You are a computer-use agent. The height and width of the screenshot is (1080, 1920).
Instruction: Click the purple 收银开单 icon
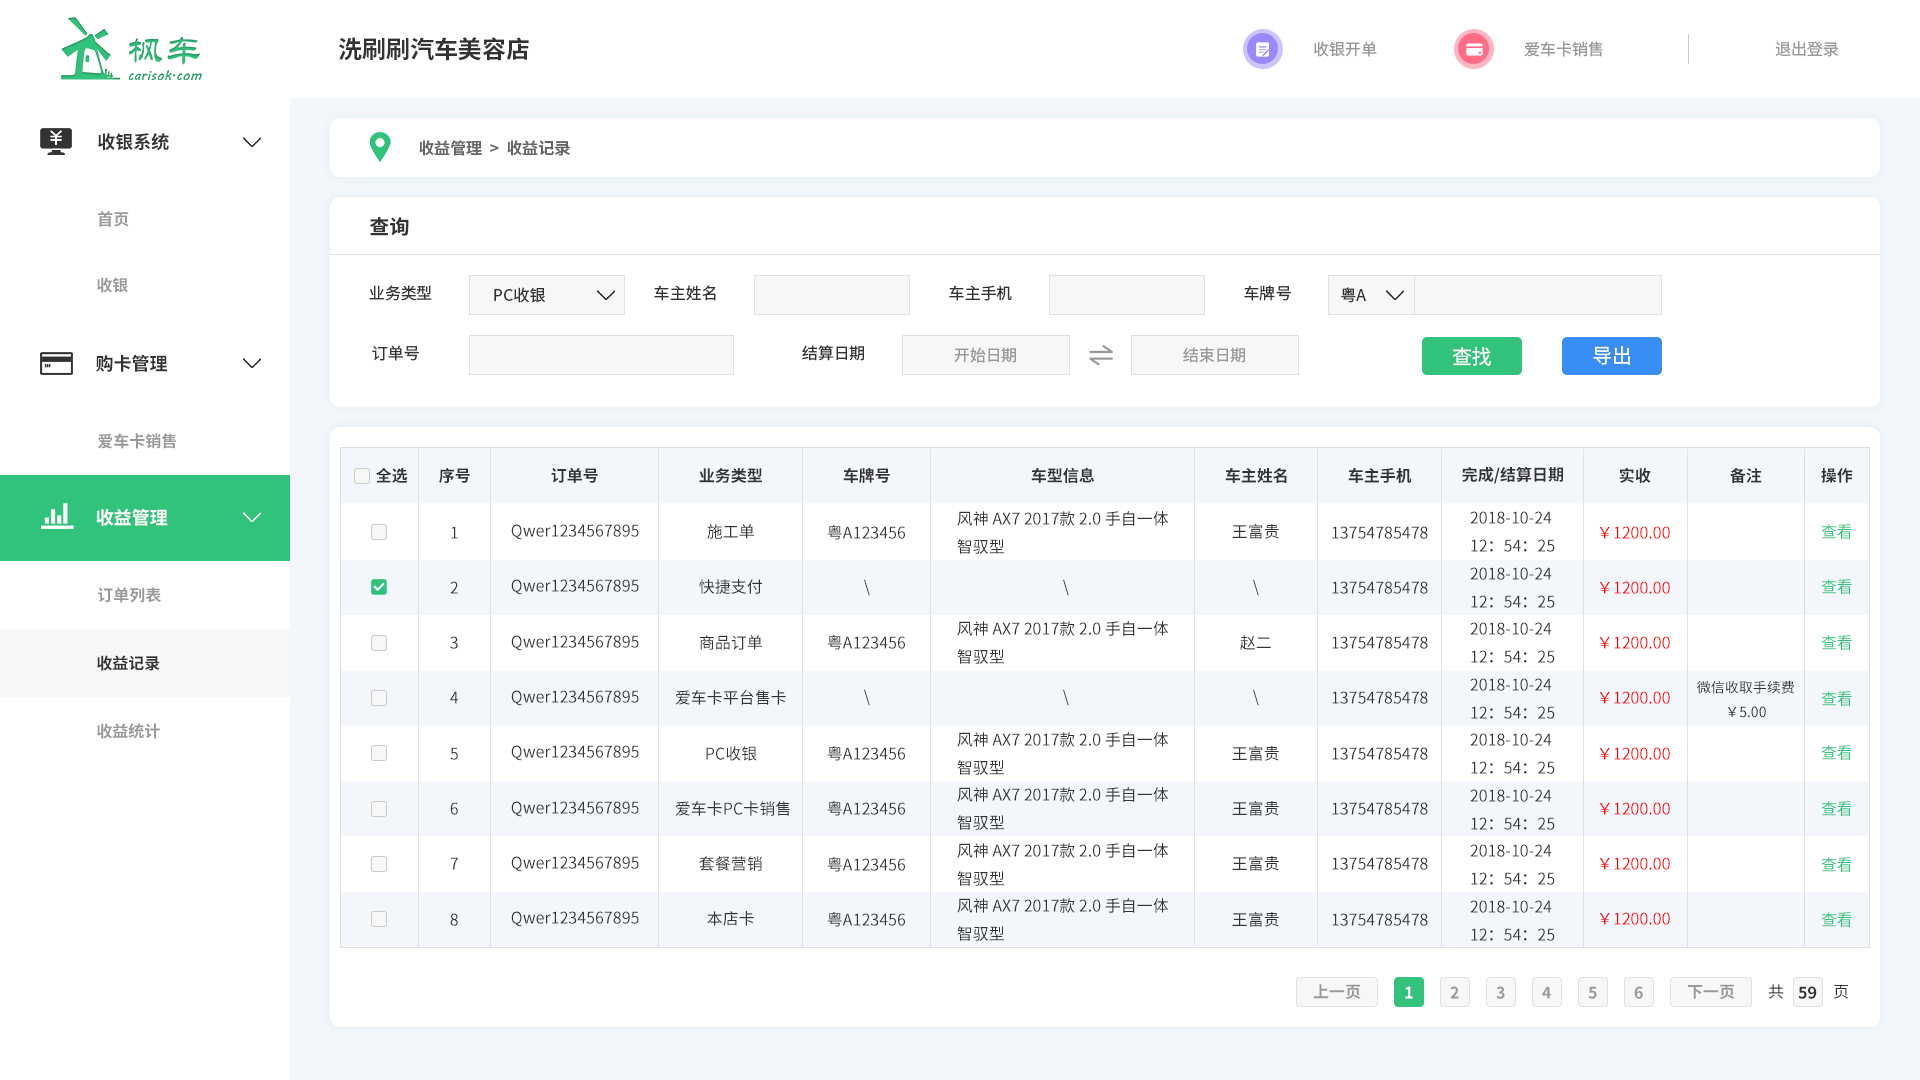point(1262,49)
